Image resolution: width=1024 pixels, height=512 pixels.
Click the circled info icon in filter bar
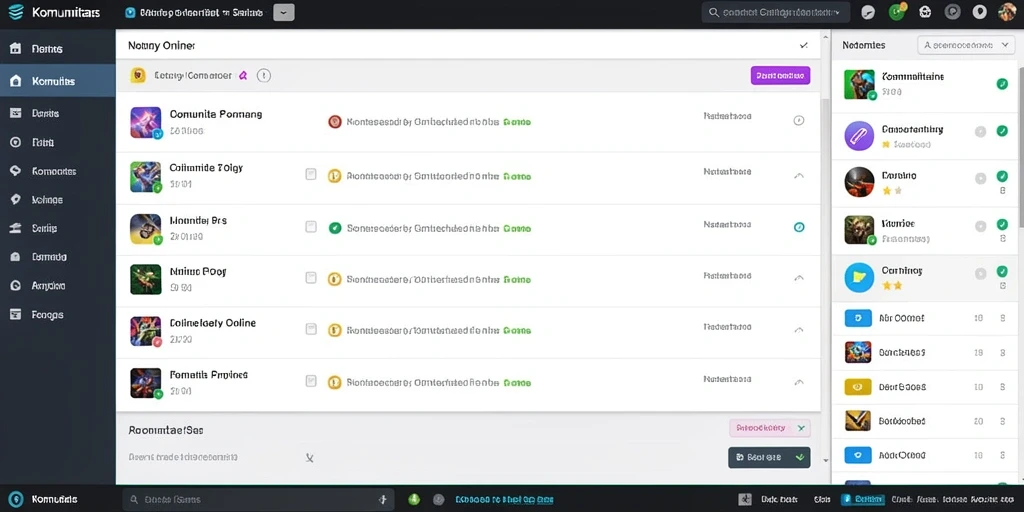pos(264,76)
